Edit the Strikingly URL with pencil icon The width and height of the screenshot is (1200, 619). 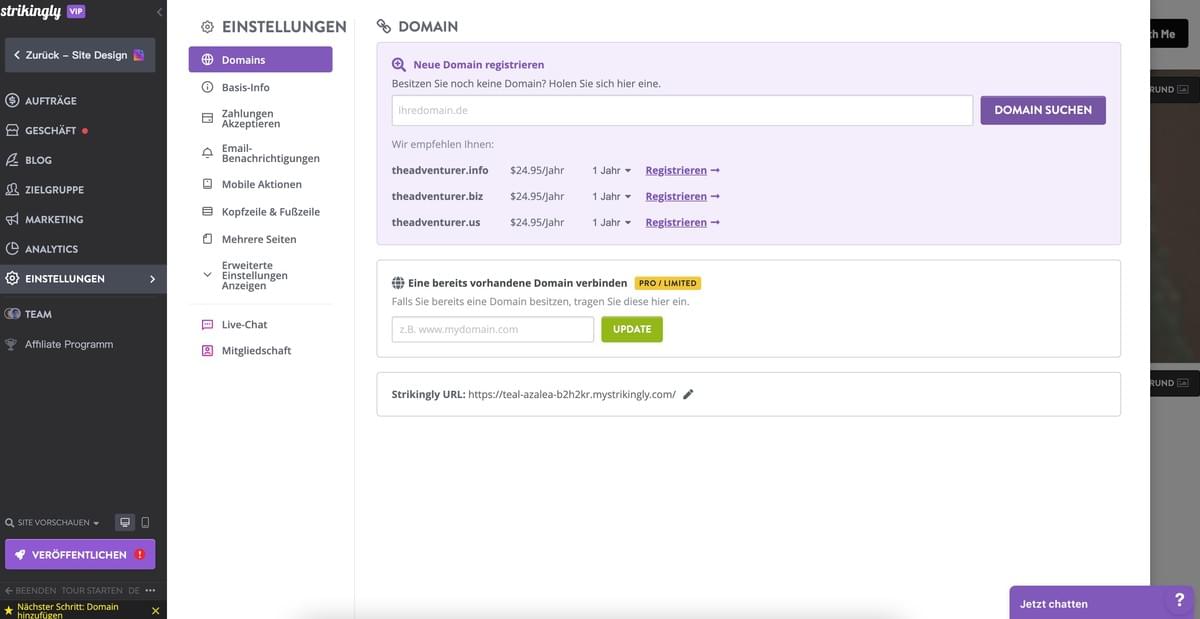(x=688, y=394)
